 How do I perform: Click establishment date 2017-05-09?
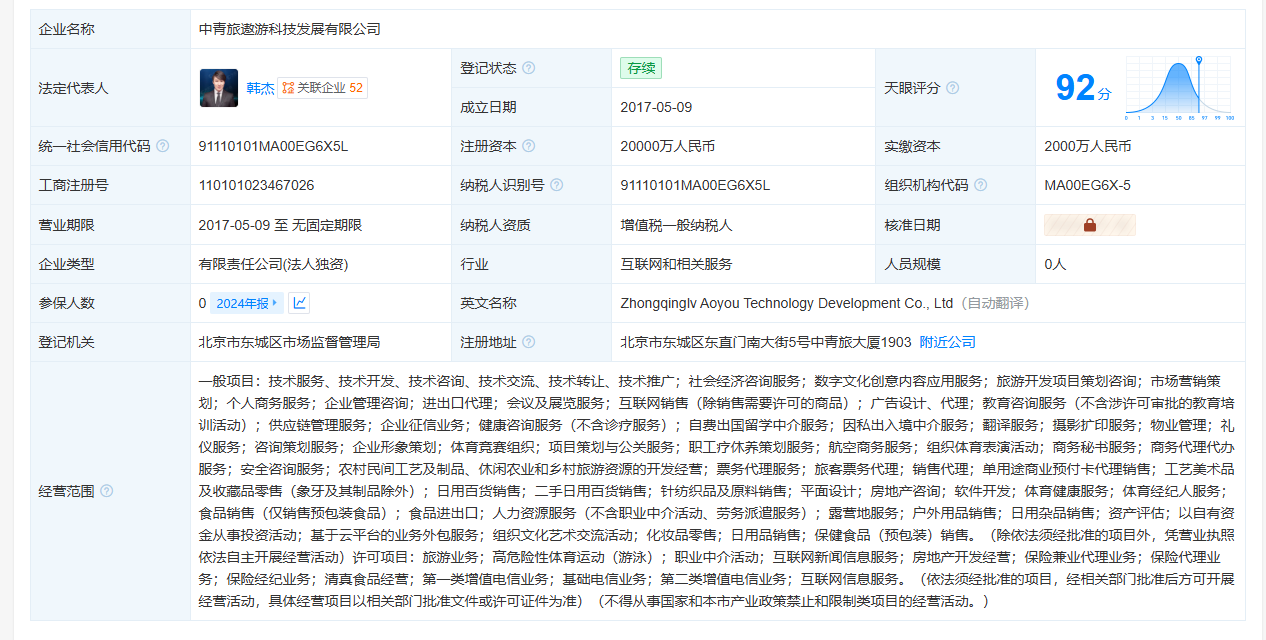coord(656,107)
